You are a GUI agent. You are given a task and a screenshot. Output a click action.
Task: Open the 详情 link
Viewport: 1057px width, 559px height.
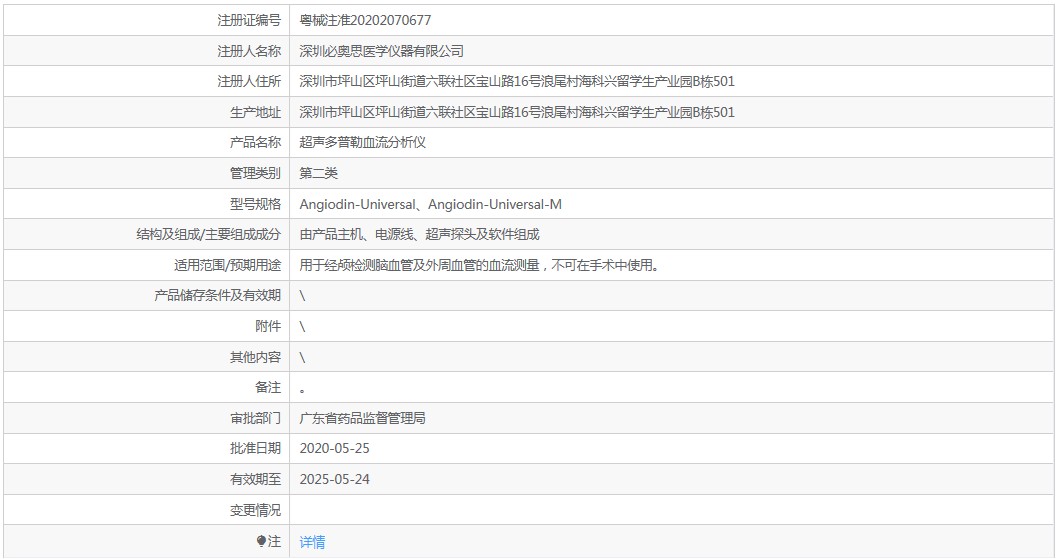click(312, 541)
